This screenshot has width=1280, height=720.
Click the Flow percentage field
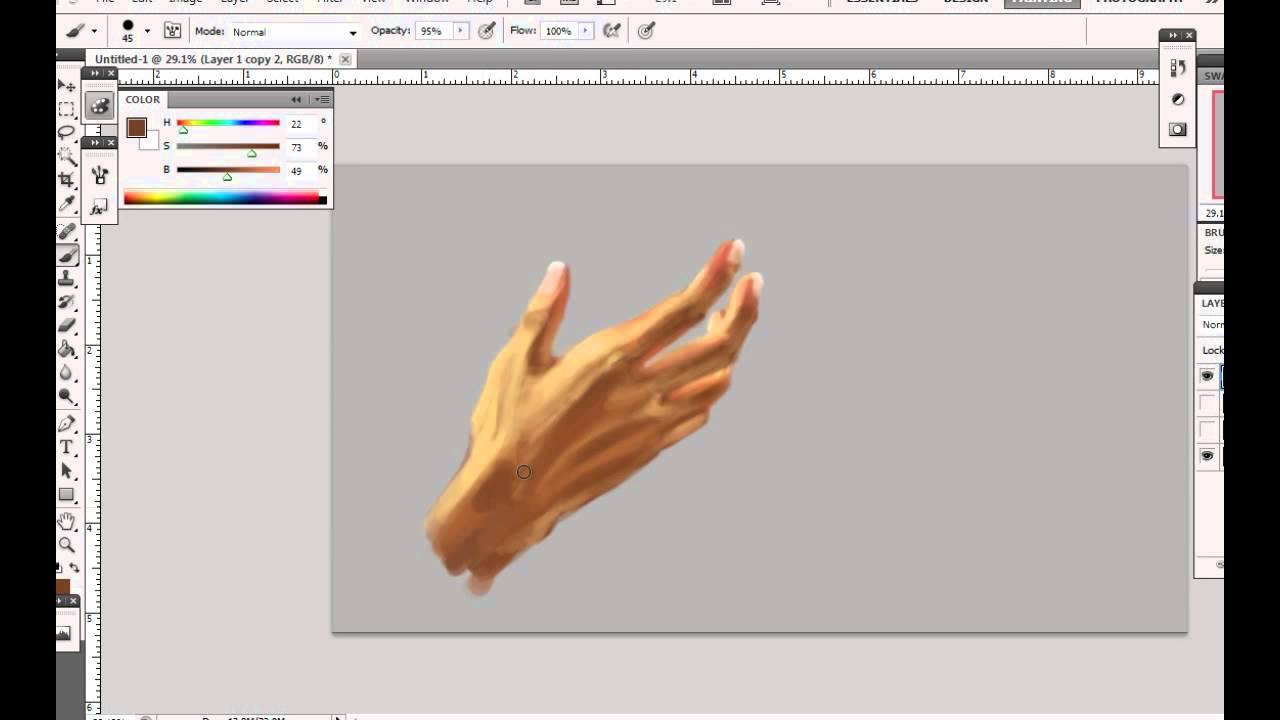coord(560,31)
